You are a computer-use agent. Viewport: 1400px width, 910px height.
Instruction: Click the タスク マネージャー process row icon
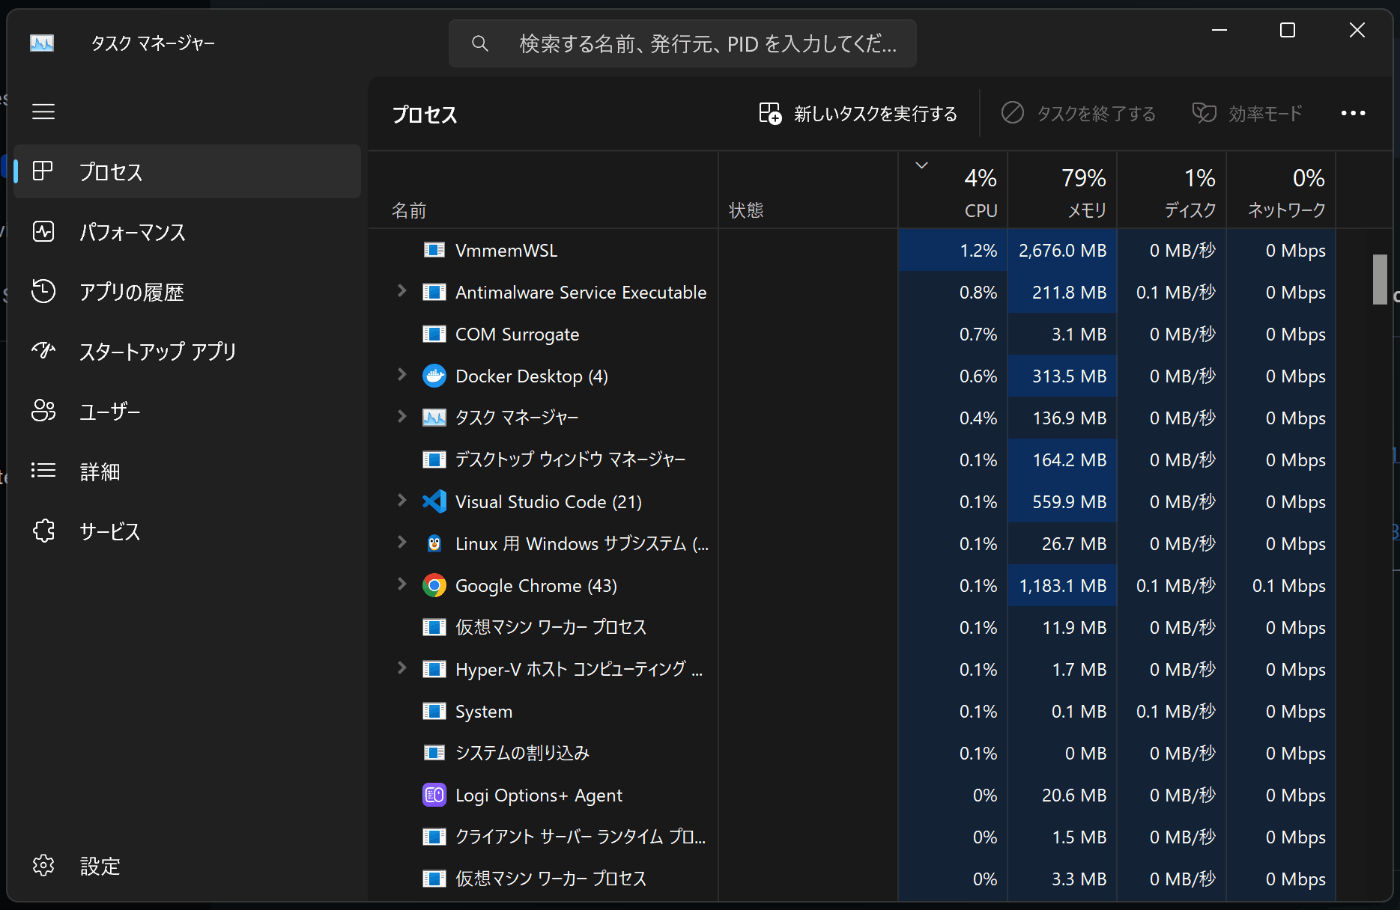pos(434,418)
